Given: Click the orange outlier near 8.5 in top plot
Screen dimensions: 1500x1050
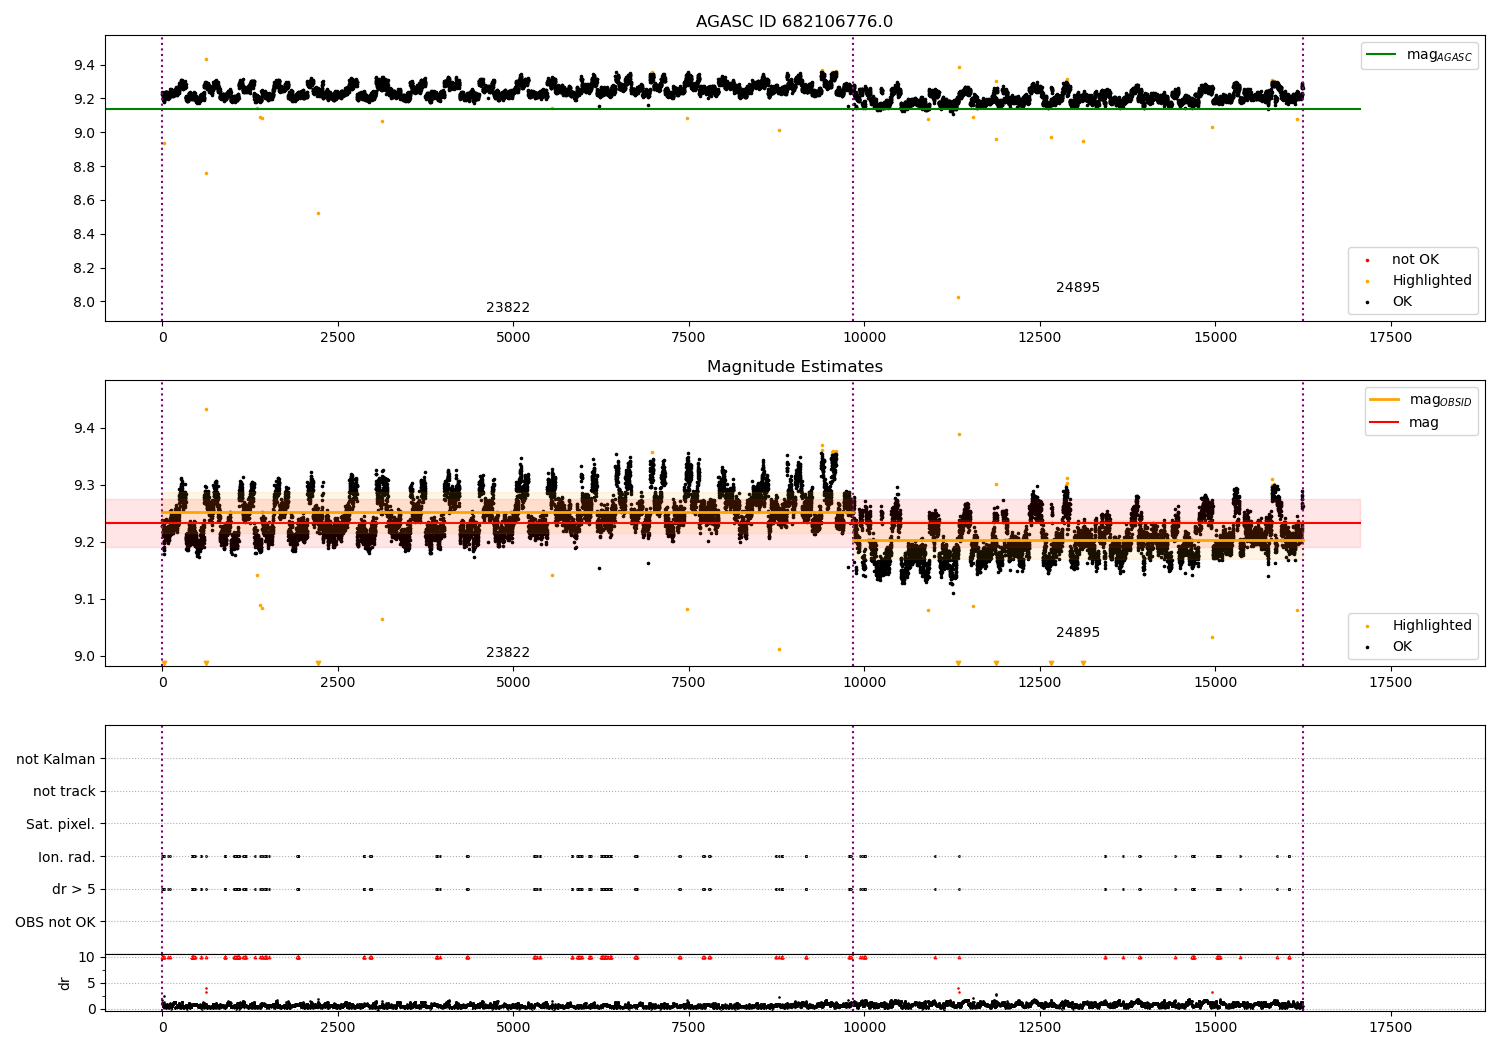Looking at the screenshot, I should click(318, 213).
